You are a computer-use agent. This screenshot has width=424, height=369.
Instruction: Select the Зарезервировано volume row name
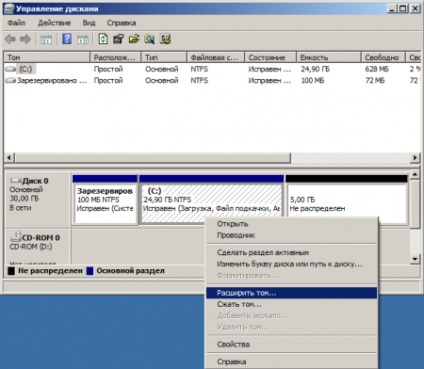[52, 81]
